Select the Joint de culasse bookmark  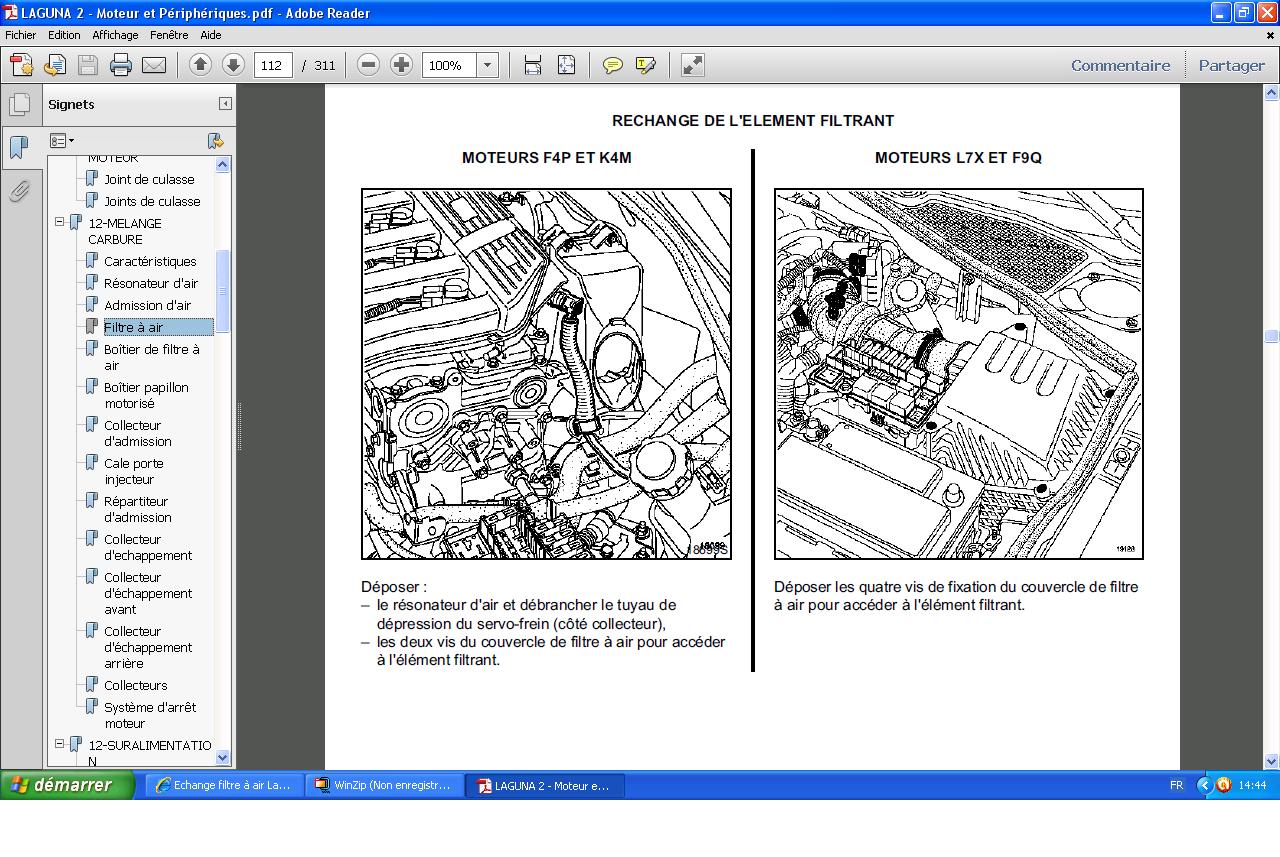(x=149, y=179)
